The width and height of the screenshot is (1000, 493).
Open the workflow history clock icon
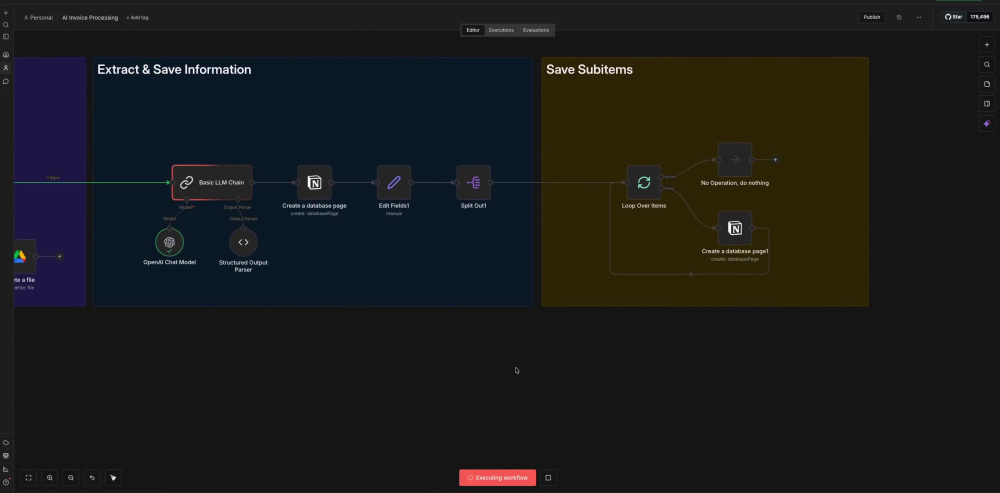point(899,17)
